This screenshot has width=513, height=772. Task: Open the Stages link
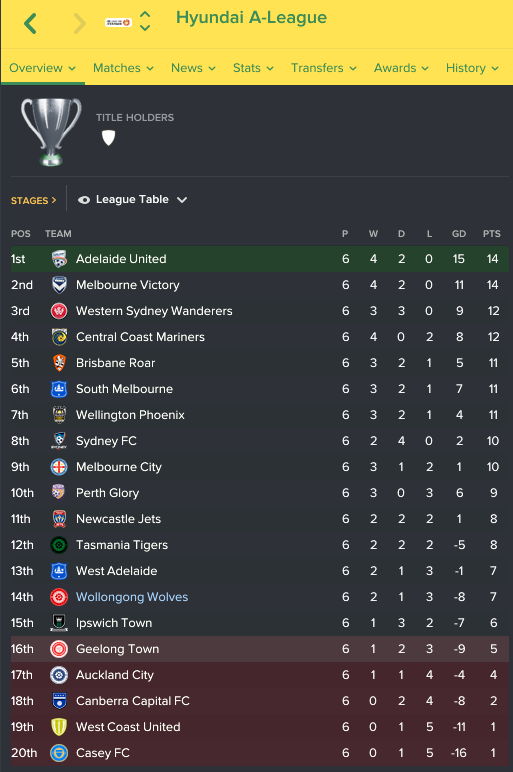coord(33,200)
